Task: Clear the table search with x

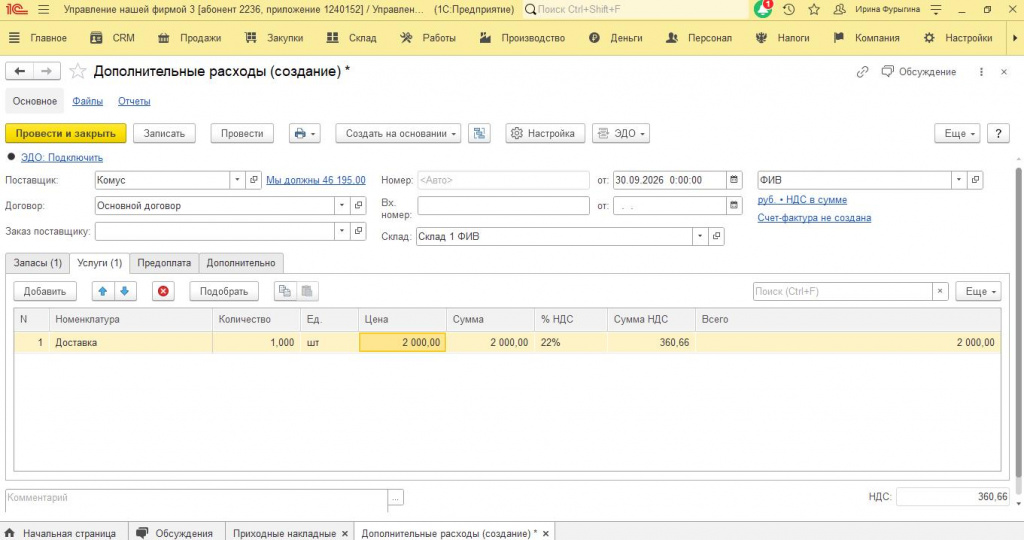Action: [x=940, y=291]
